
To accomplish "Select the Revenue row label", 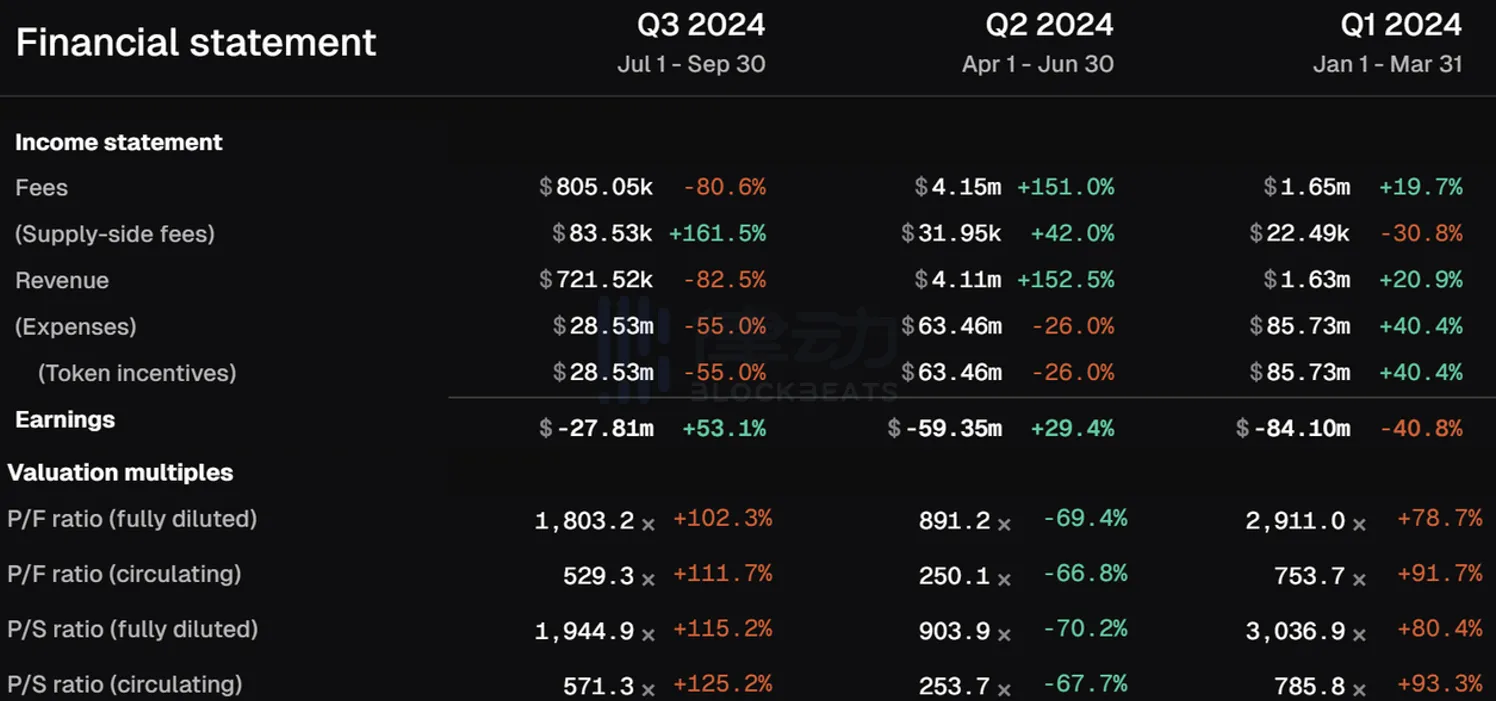I will 62,281.
